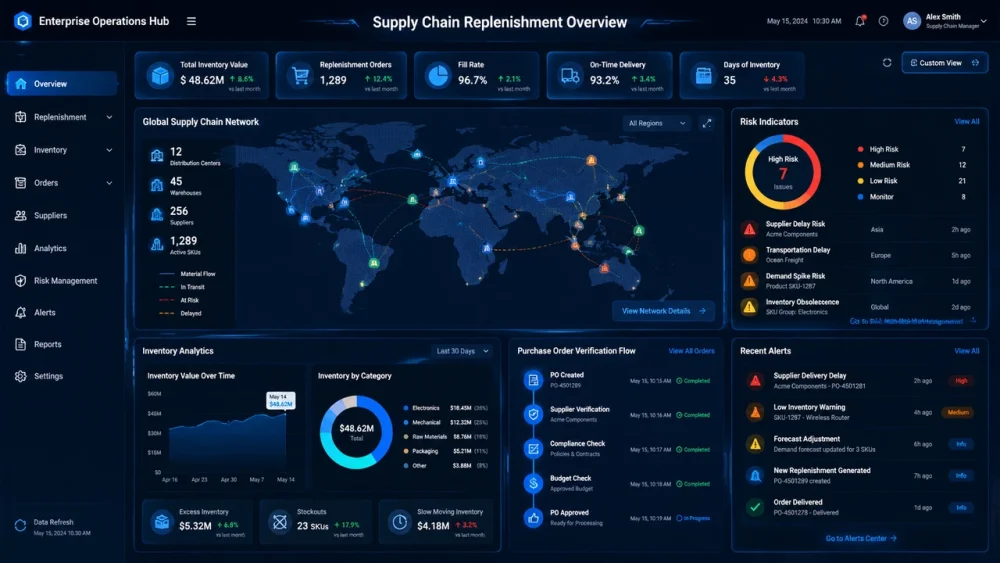Open the Supplier Delay Risk warning row

click(857, 229)
